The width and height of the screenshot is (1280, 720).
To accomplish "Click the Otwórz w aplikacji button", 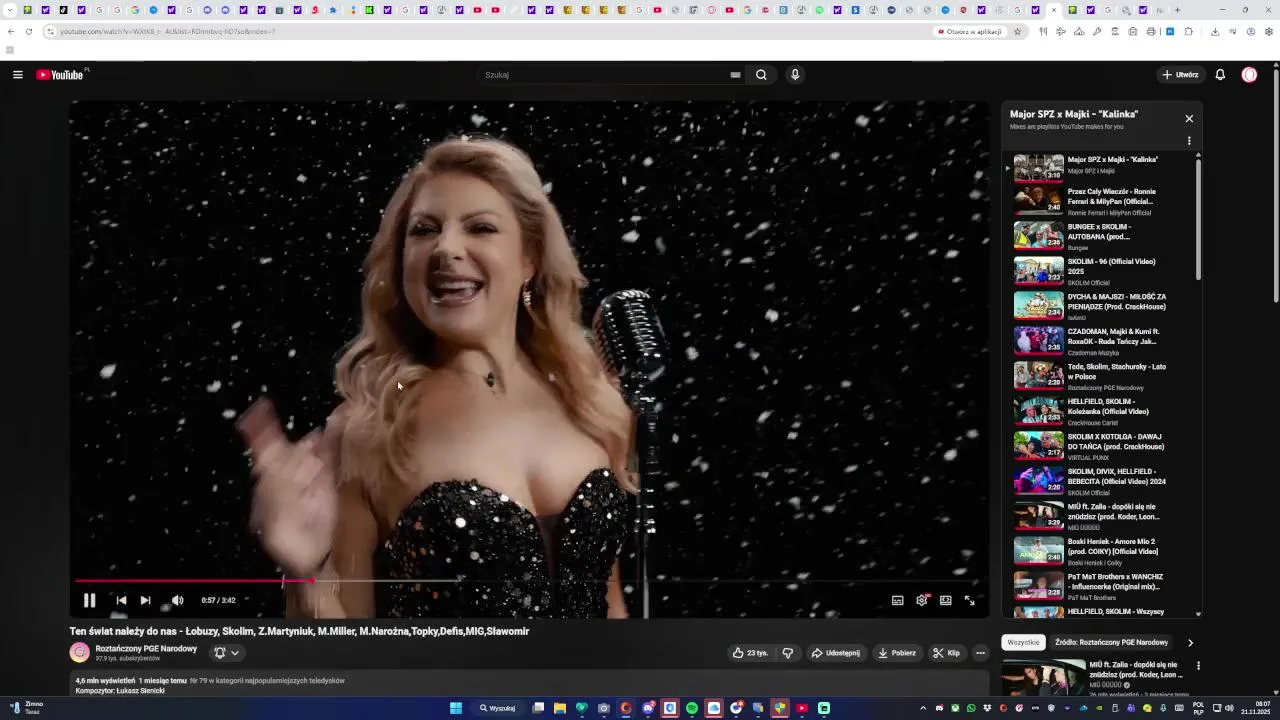I will coord(969,31).
